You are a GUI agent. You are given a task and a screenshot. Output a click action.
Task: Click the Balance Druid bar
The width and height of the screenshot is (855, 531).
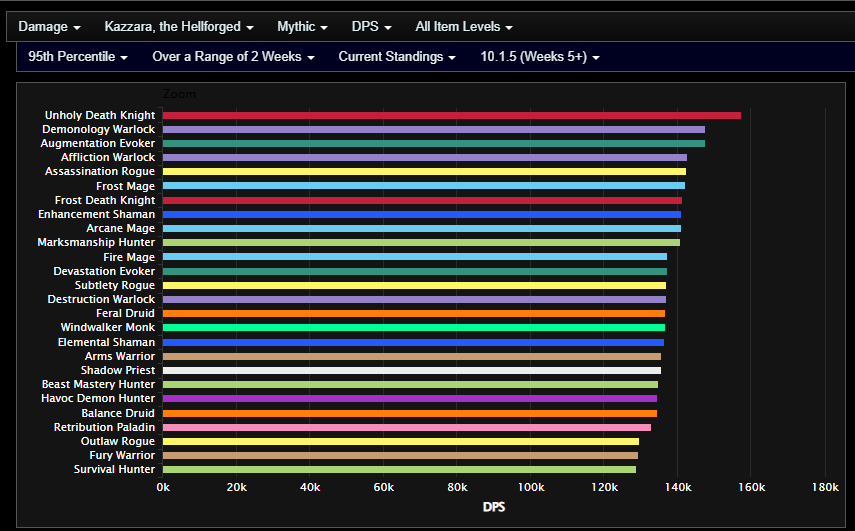(x=410, y=413)
